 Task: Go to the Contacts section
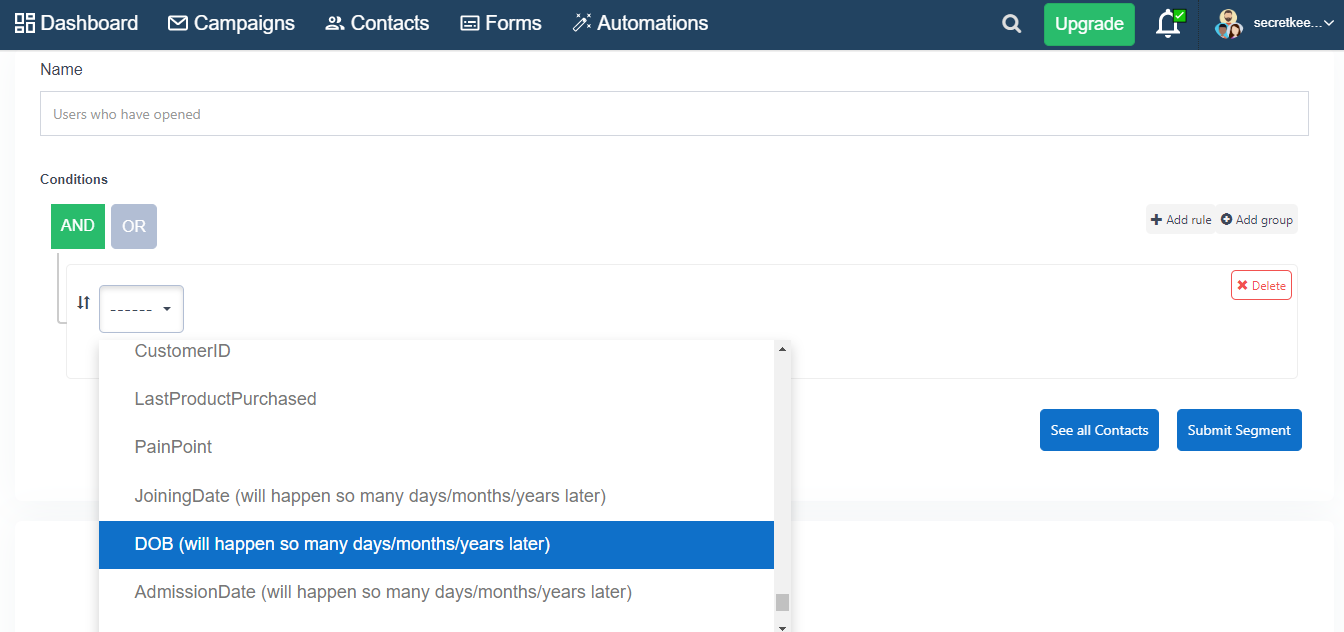[x=377, y=23]
